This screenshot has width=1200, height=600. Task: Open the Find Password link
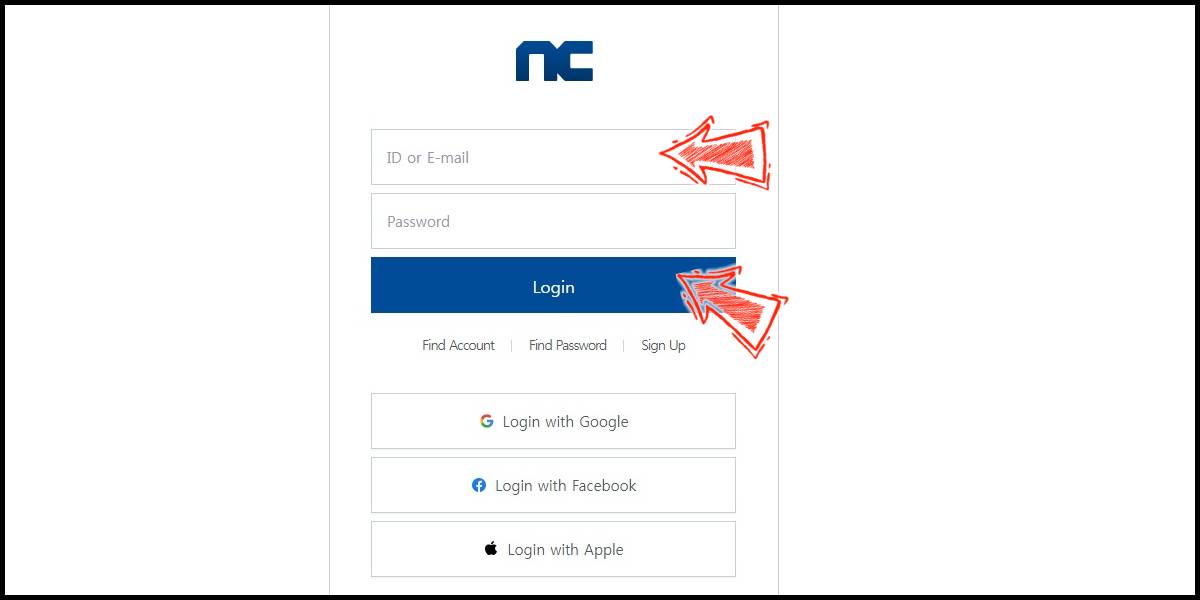pos(568,345)
